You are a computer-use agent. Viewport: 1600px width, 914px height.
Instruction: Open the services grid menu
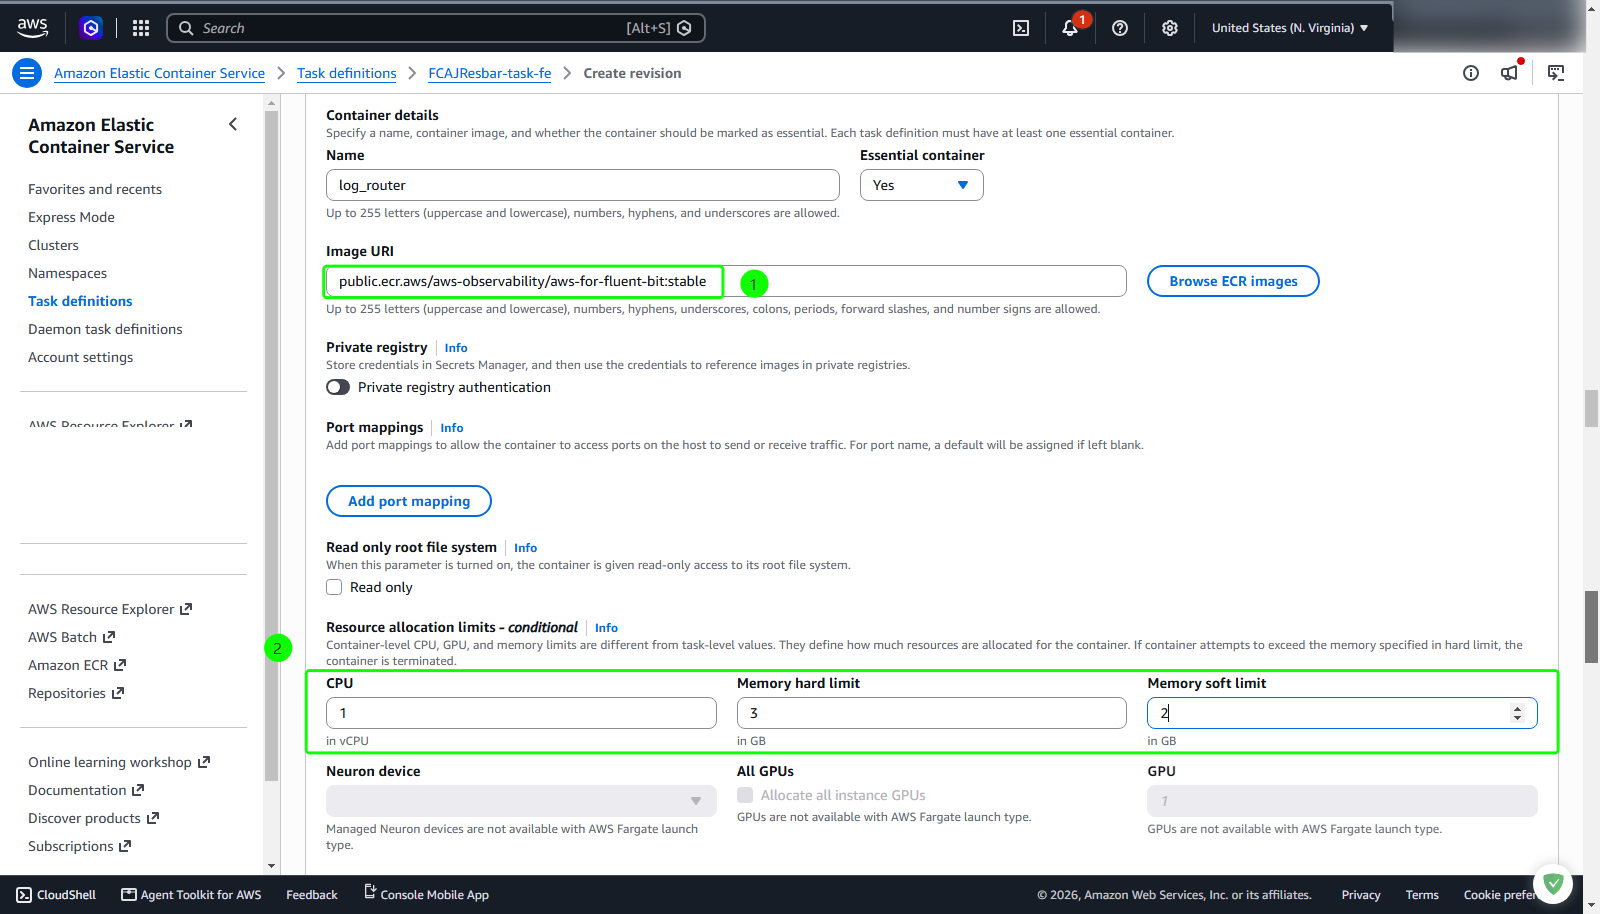141,28
